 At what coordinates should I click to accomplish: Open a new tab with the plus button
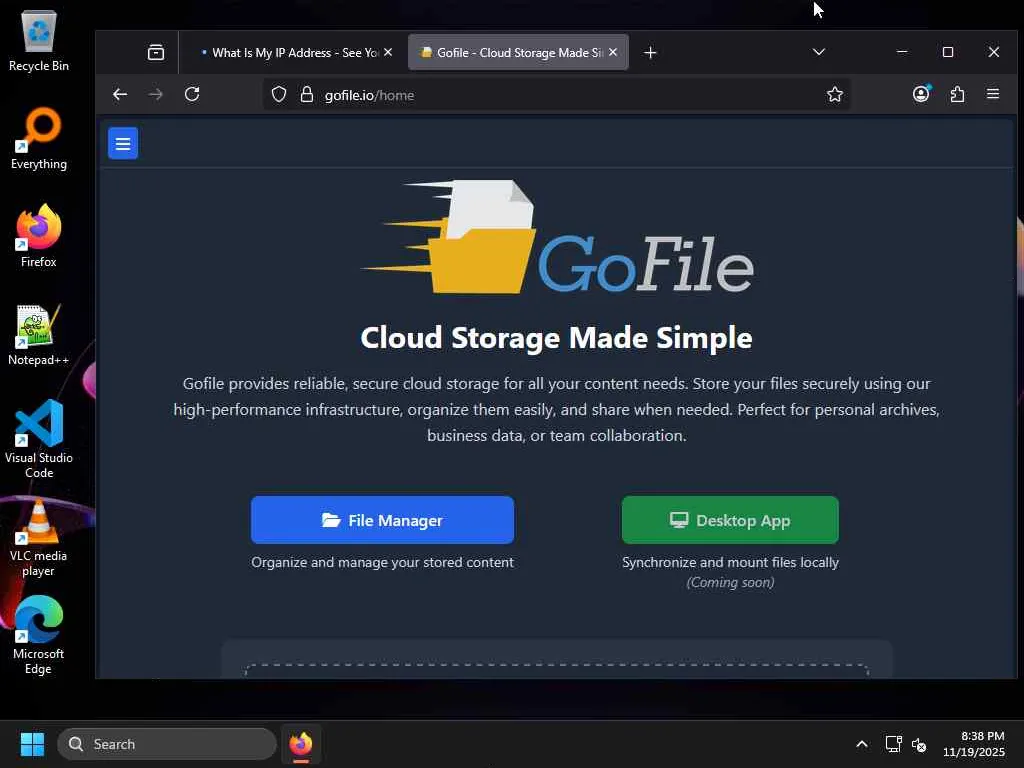pos(650,52)
